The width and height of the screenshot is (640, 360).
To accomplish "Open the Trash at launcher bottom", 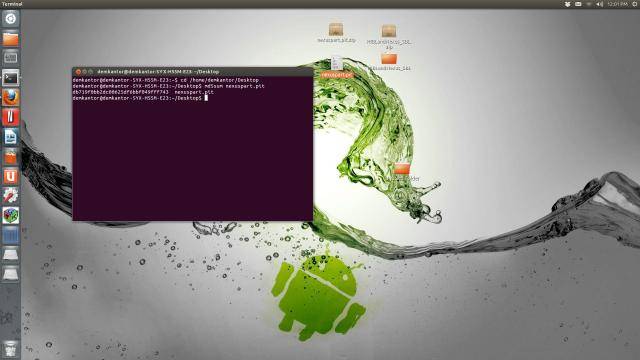I will 10,349.
